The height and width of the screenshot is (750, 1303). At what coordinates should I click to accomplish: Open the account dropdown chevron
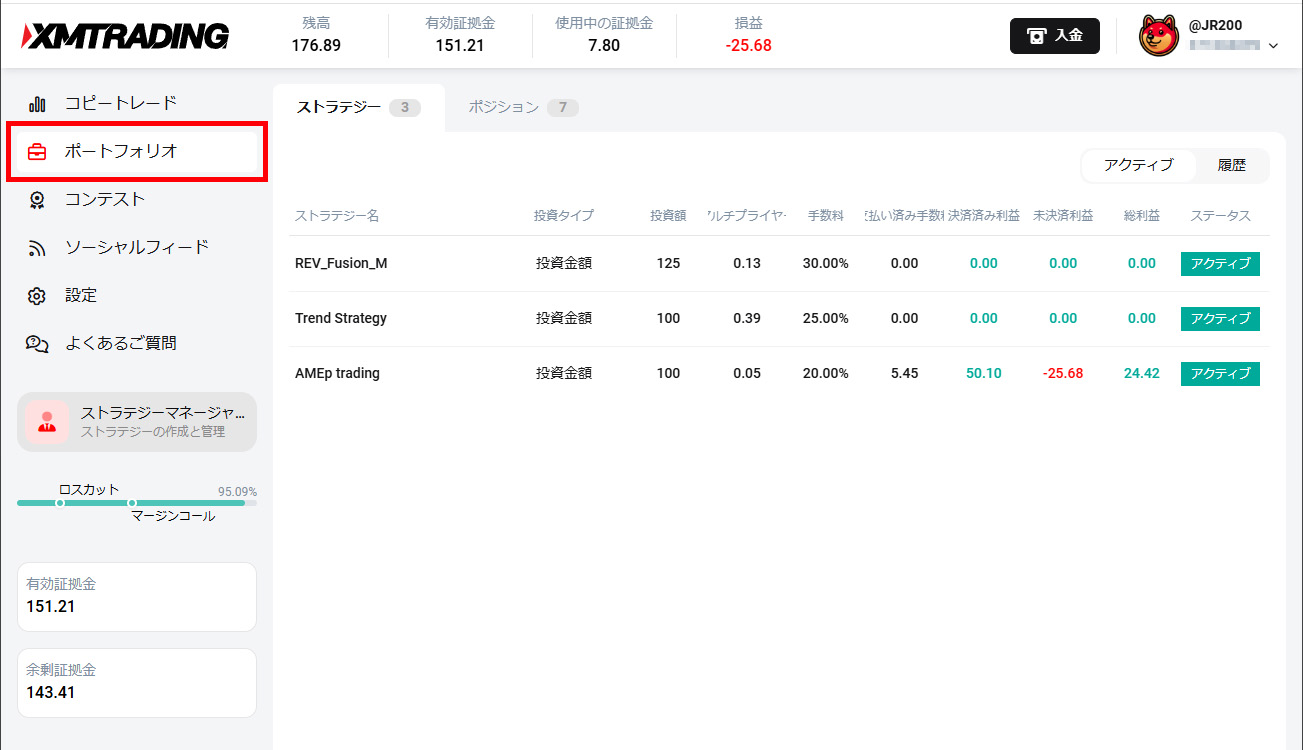pyautogui.click(x=1273, y=45)
